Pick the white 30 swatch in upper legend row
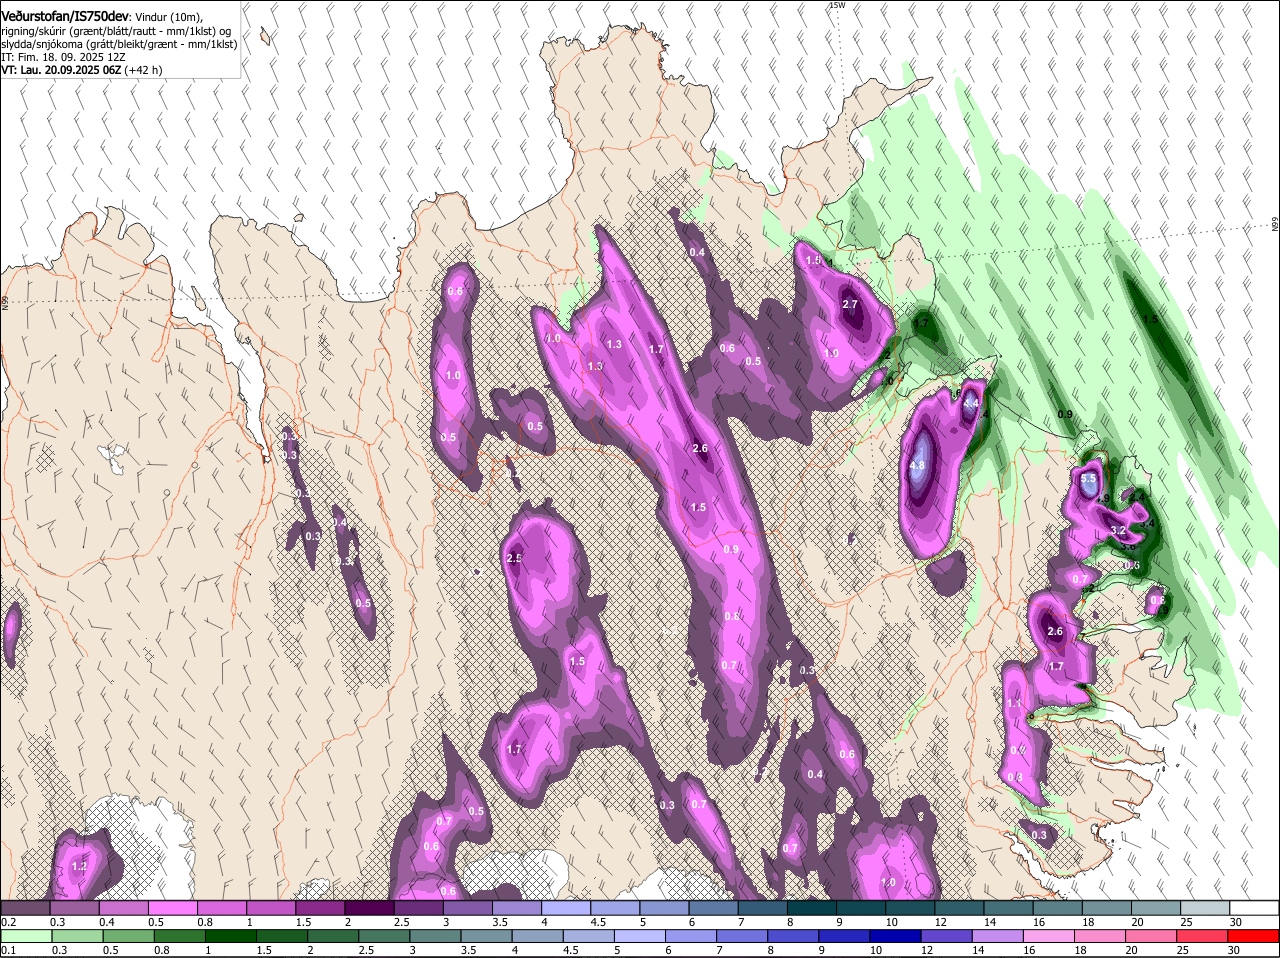Viewport: 1280px width, 958px height. pyautogui.click(x=1255, y=908)
